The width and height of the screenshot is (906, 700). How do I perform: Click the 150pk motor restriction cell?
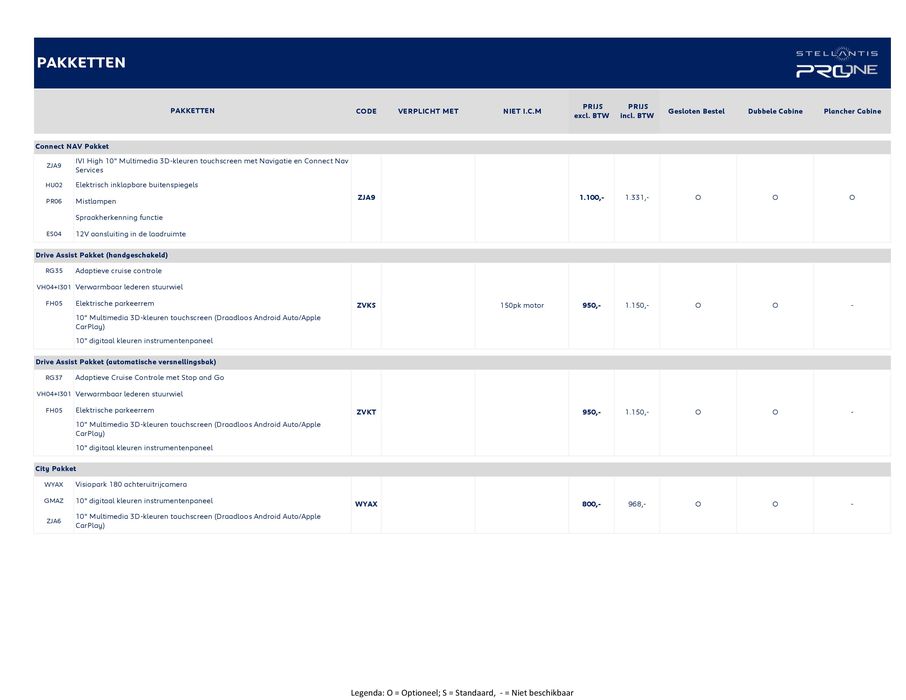click(522, 305)
